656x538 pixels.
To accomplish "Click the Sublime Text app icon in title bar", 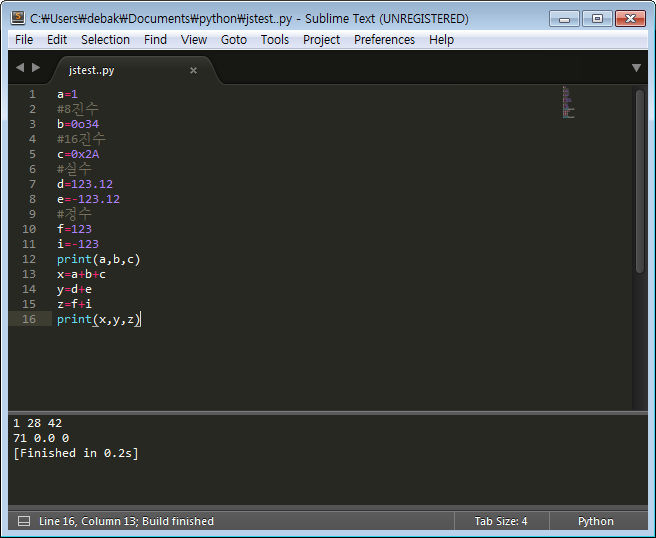I will point(18,18).
